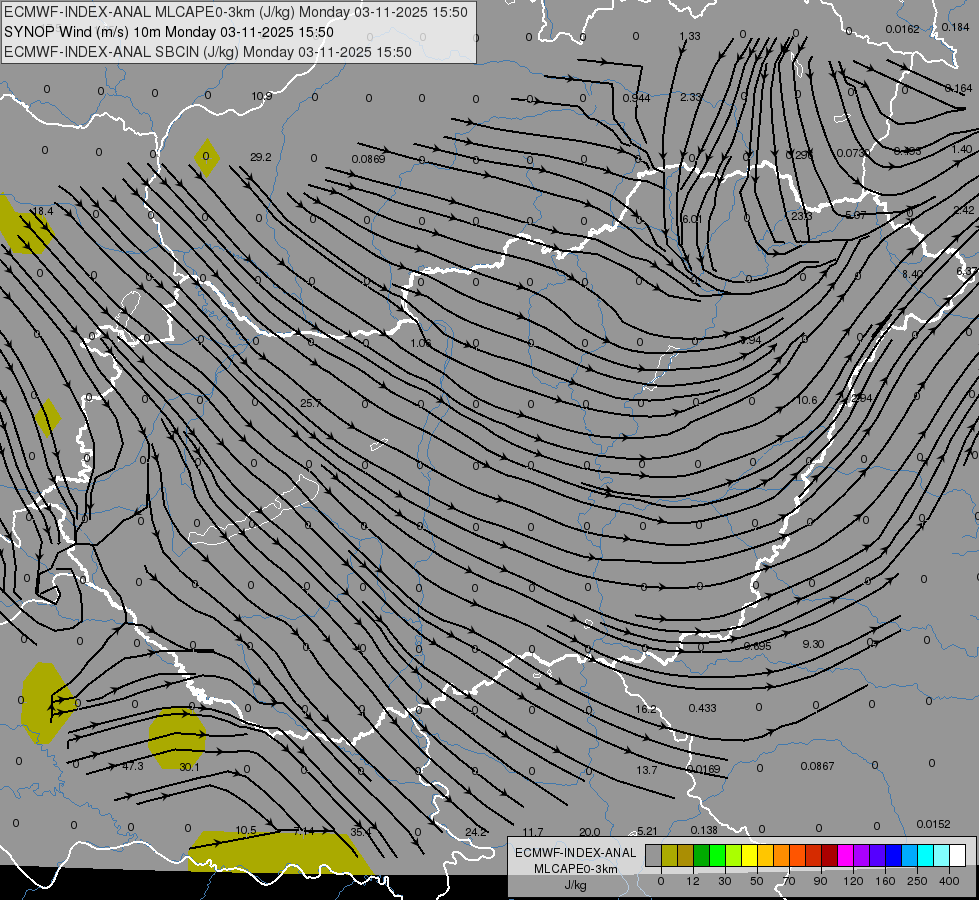Click the SYNOP Wind 10m header line
This screenshot has height=900, width=979.
click(x=169, y=32)
